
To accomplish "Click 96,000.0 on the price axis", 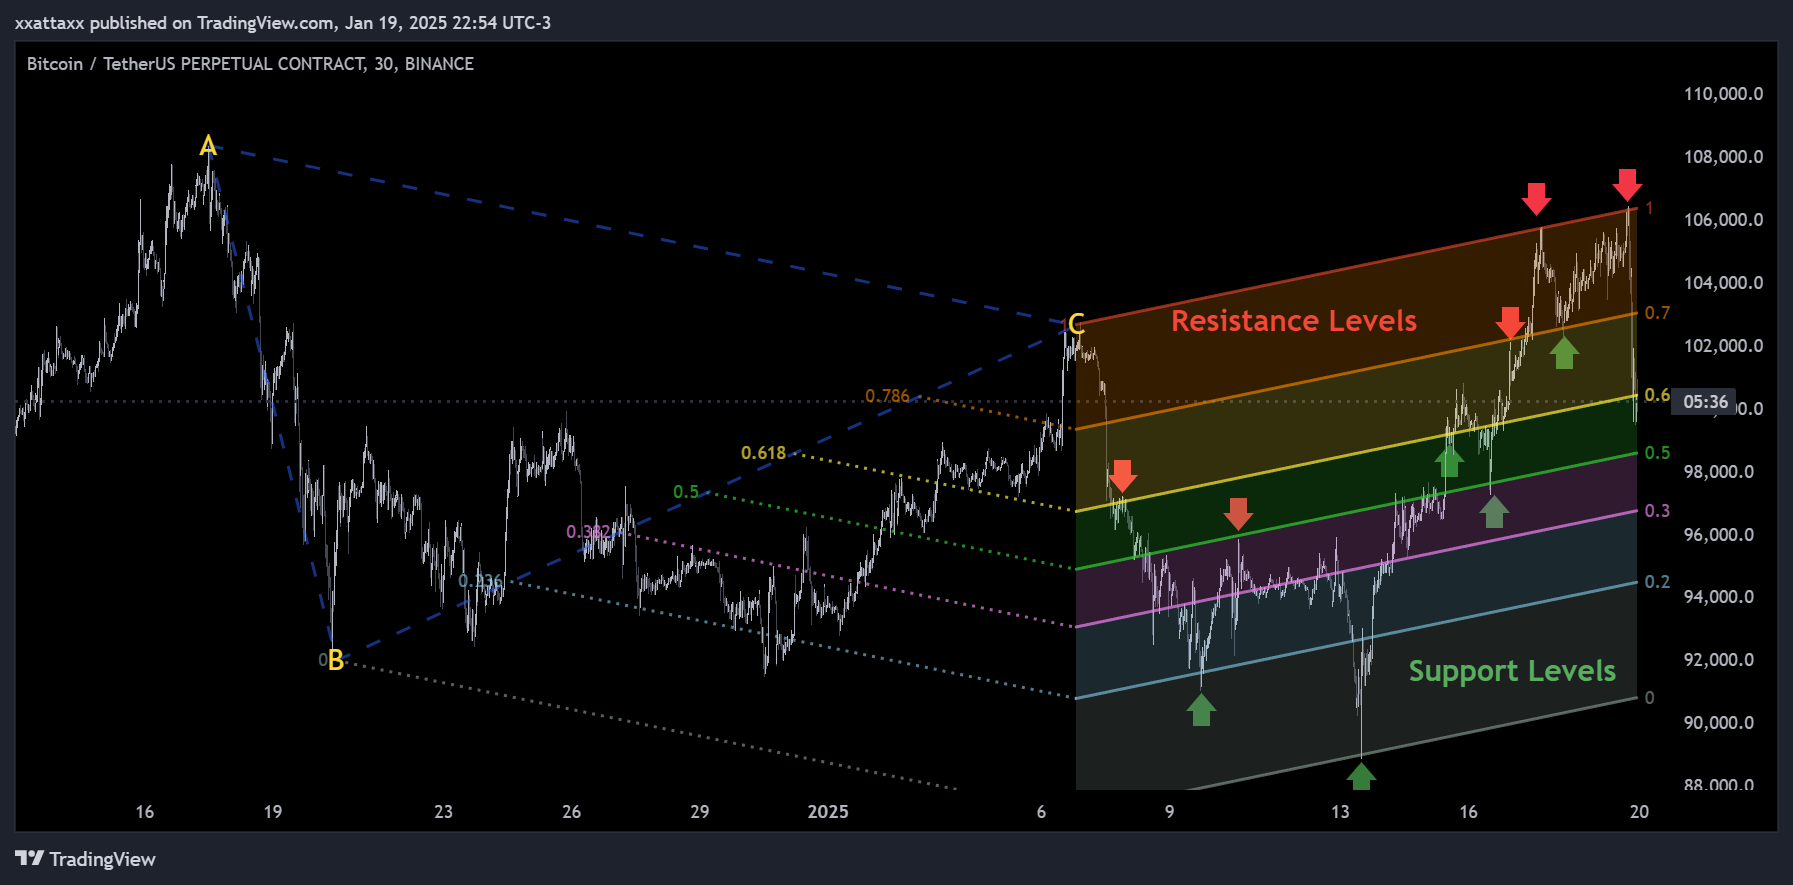I will 1719,535.
